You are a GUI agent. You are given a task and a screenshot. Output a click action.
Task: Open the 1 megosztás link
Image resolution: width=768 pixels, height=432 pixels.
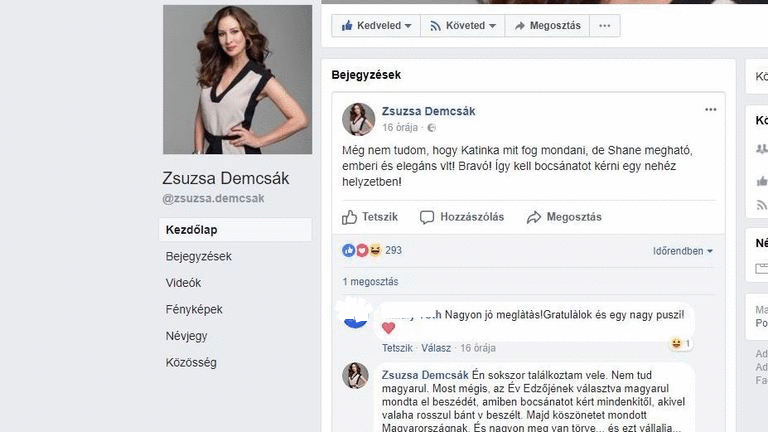[370, 282]
